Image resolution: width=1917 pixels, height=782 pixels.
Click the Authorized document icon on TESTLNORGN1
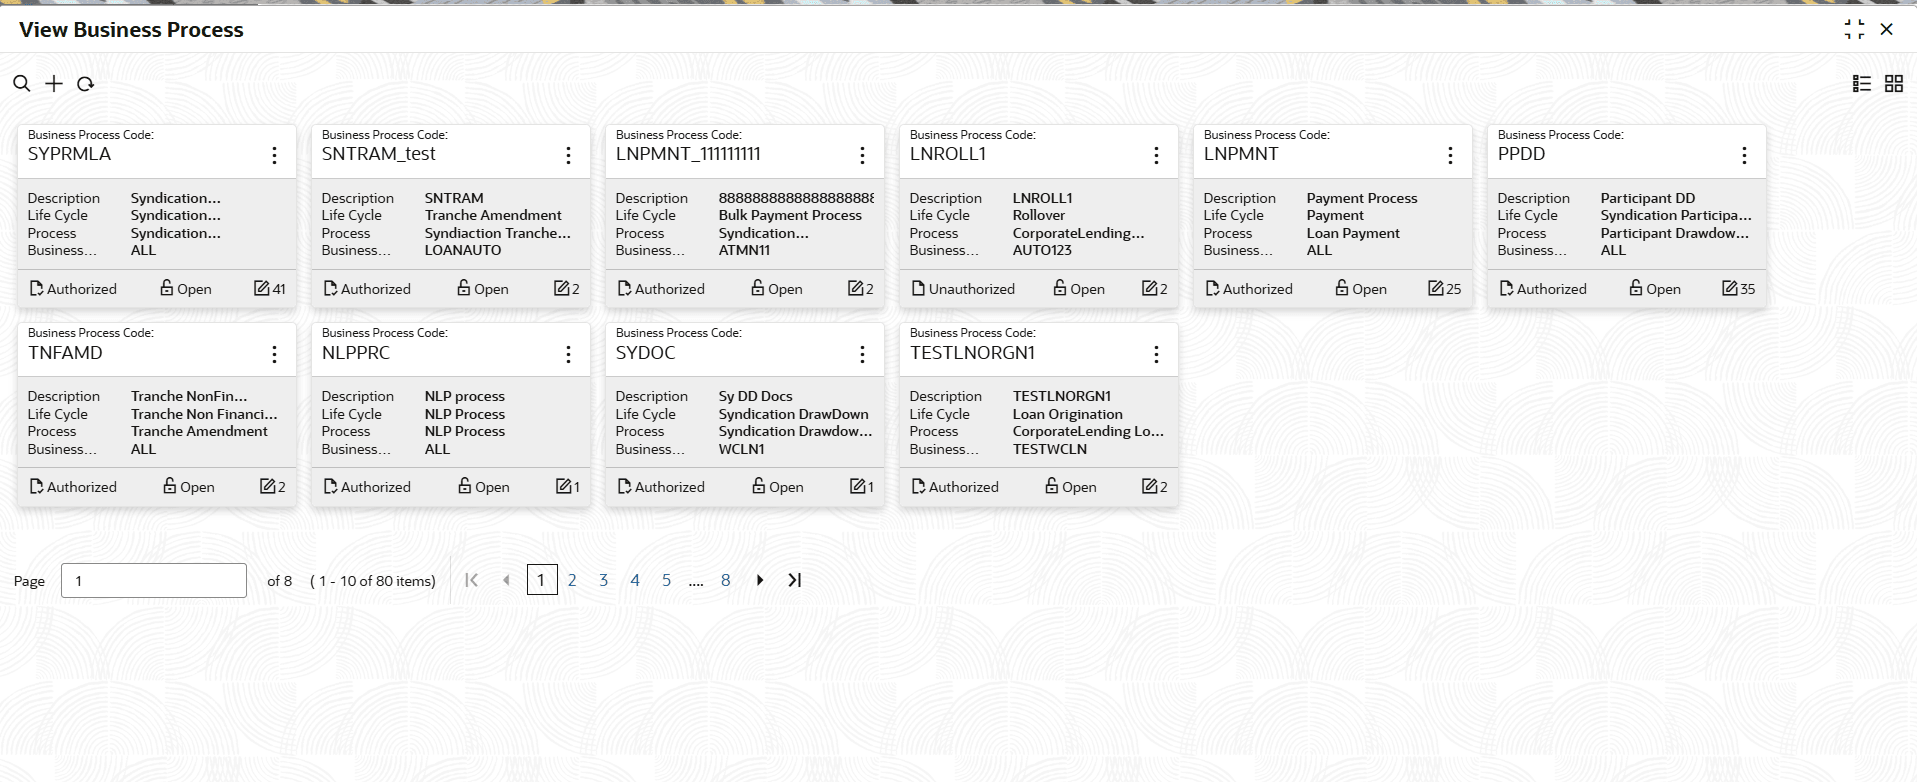point(918,486)
